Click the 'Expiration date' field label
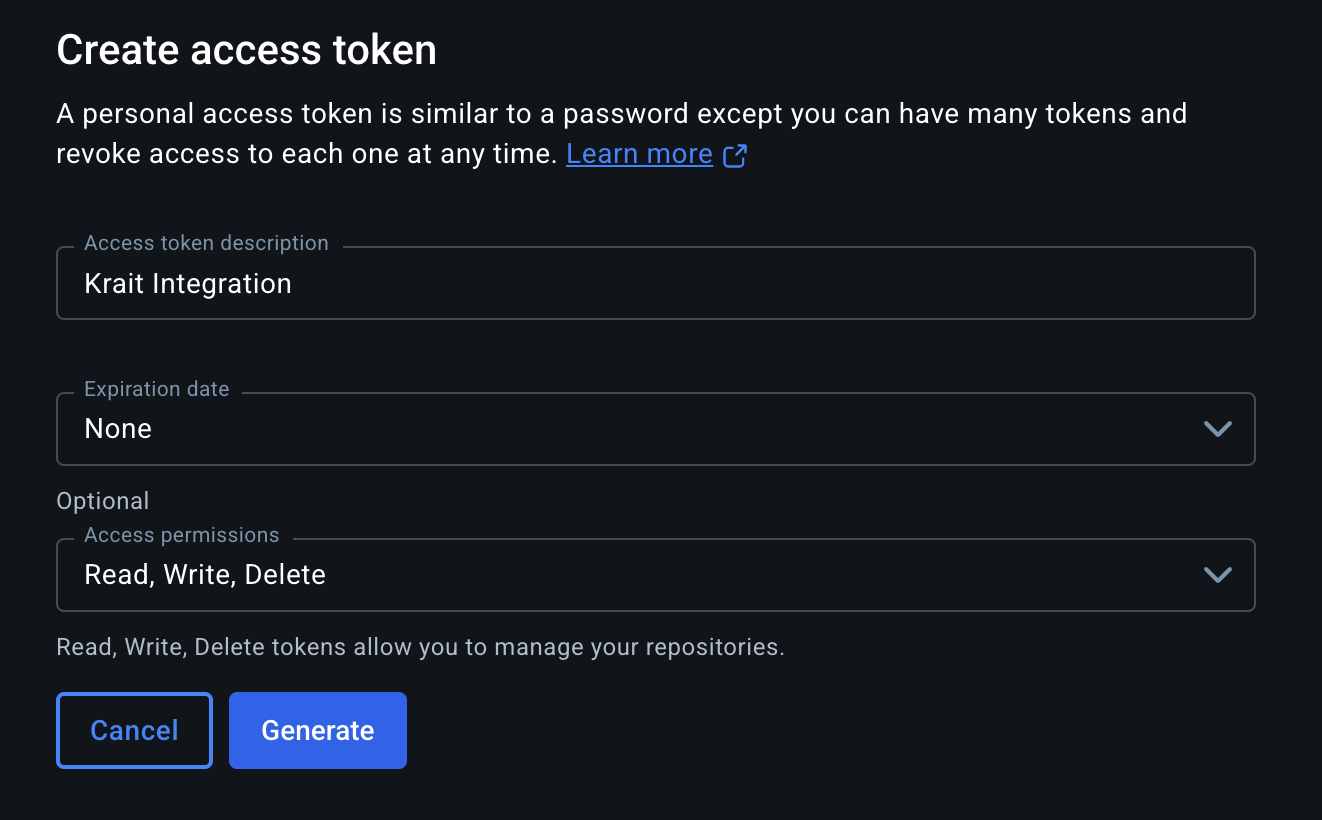The image size is (1322, 820). coord(157,389)
